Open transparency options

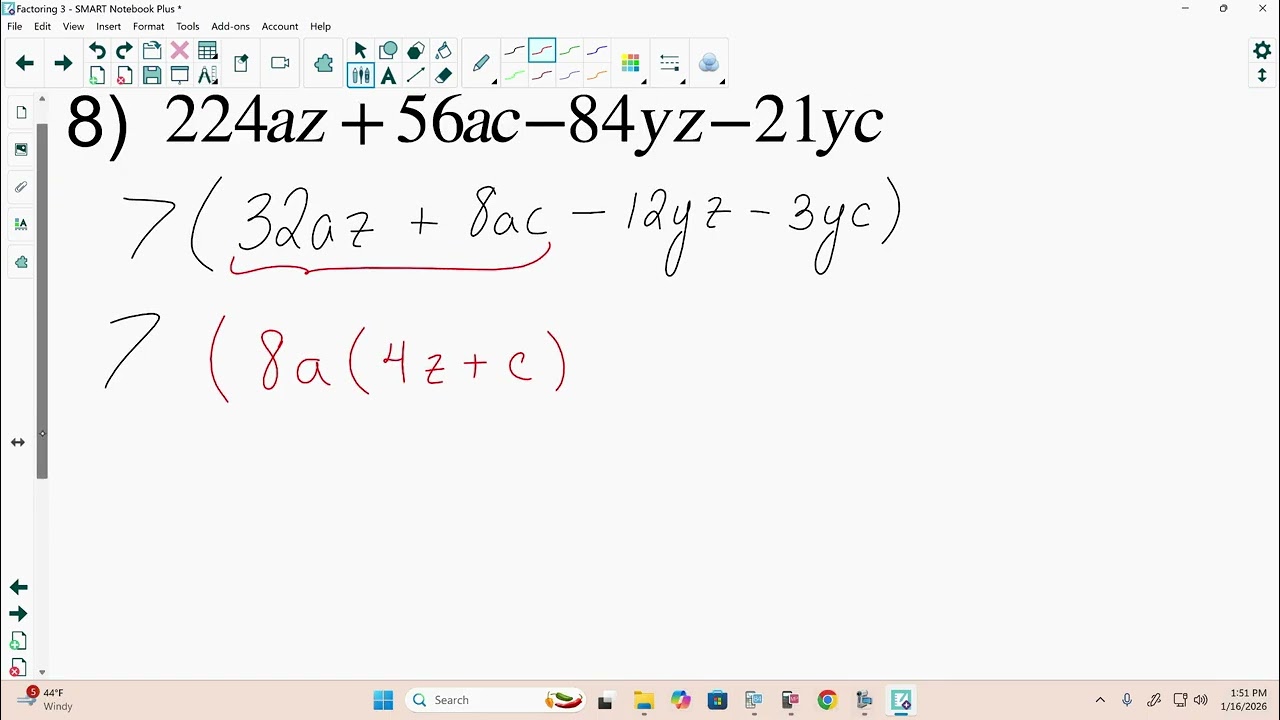[x=709, y=63]
